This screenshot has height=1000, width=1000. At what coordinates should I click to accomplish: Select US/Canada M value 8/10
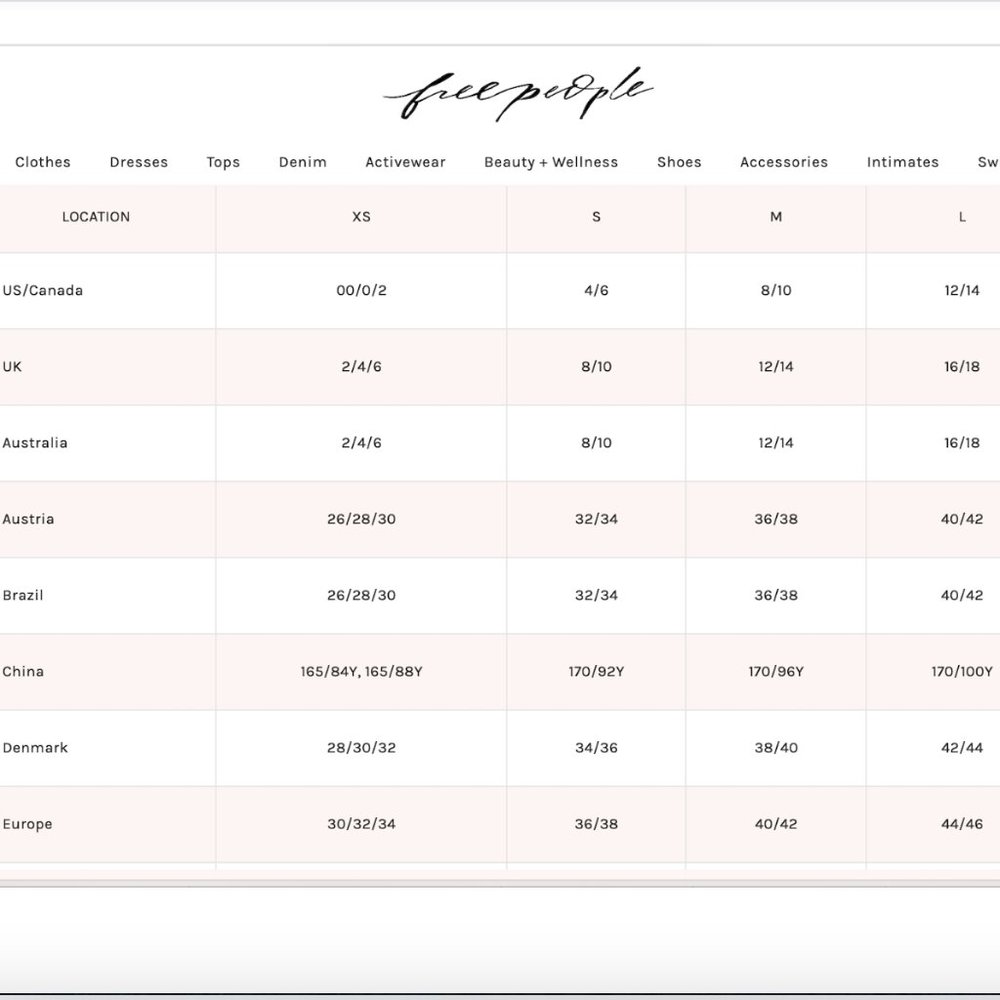coord(776,290)
